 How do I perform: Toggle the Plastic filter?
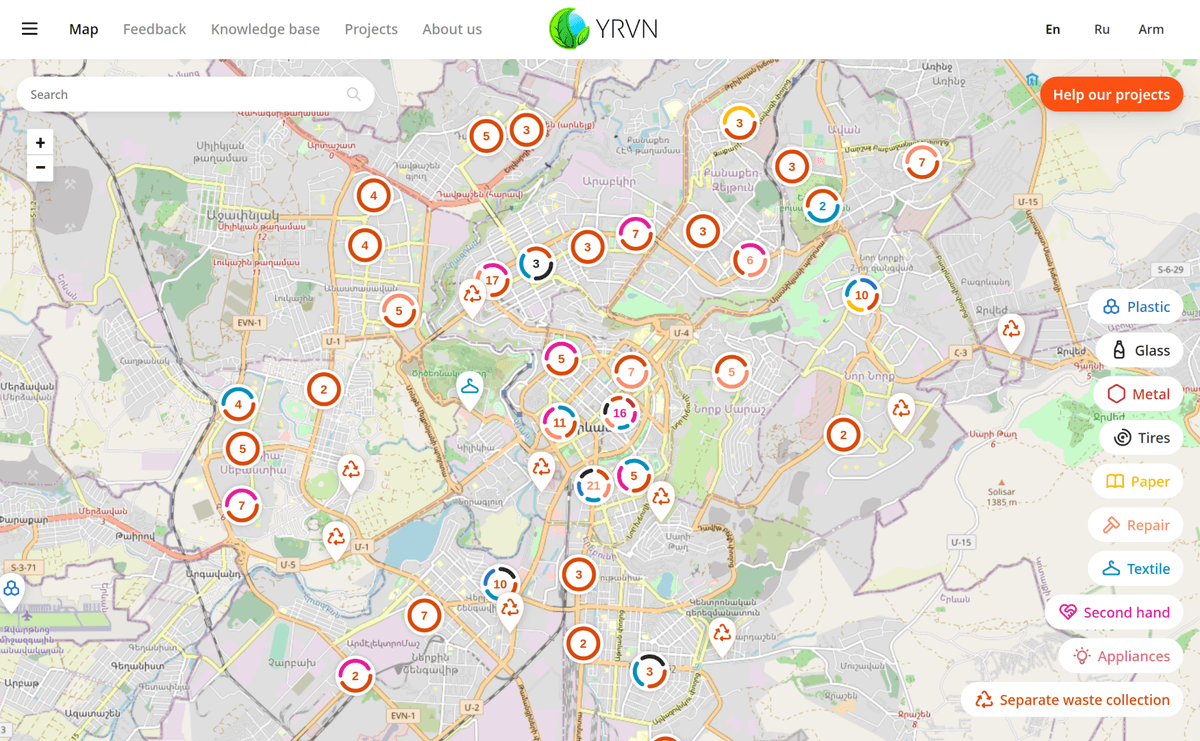pyautogui.click(x=1136, y=307)
